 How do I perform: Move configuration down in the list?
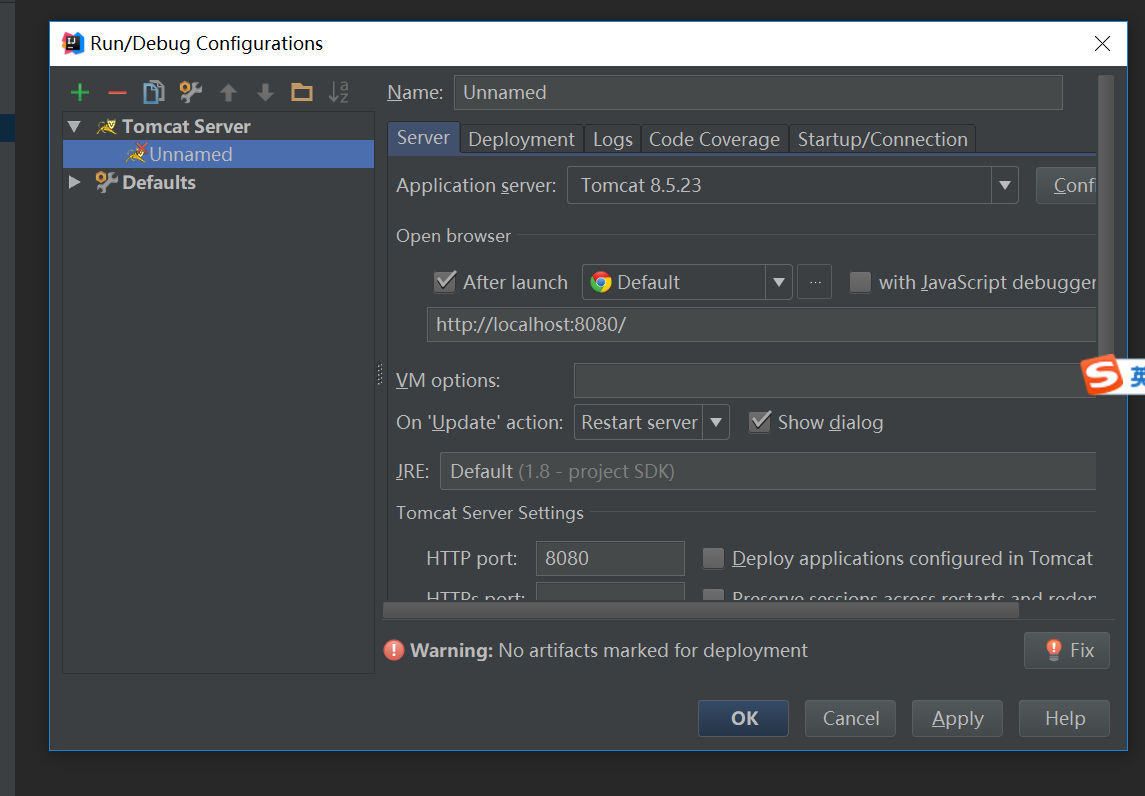click(265, 92)
